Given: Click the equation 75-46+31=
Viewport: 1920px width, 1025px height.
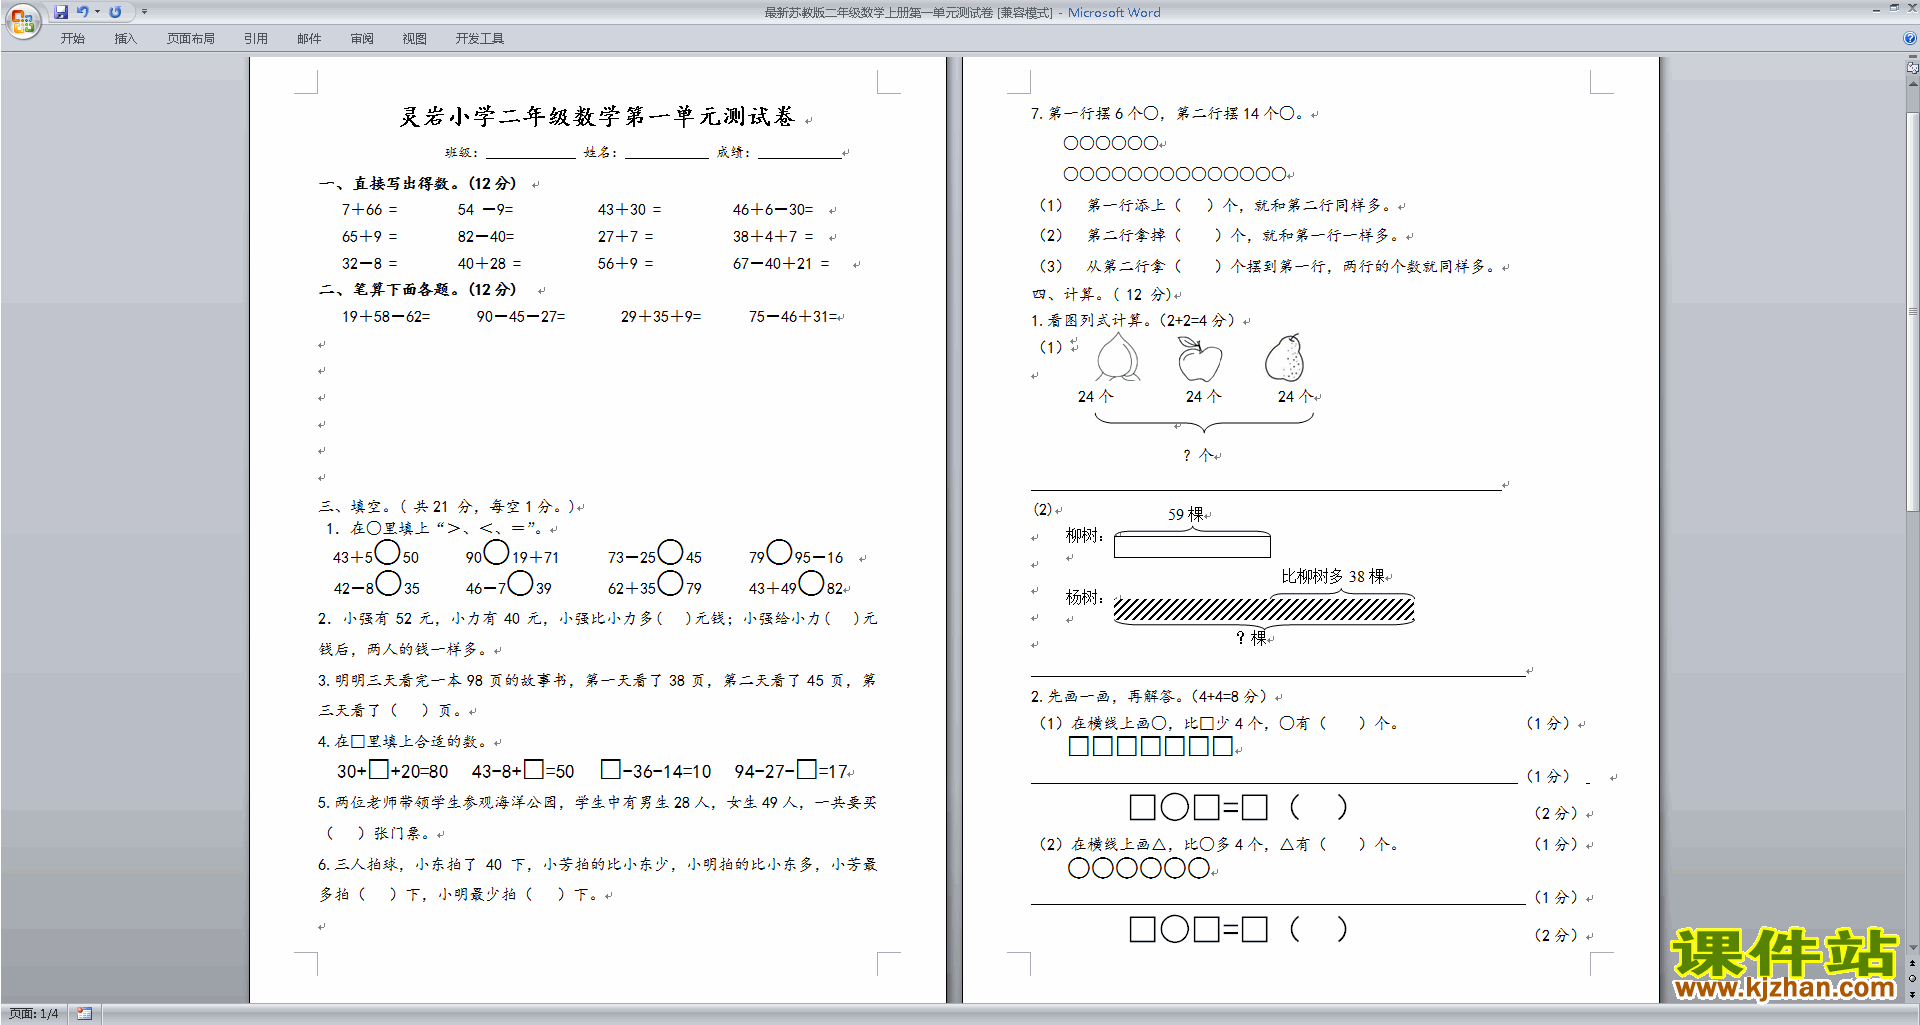Looking at the screenshot, I should (x=792, y=317).
